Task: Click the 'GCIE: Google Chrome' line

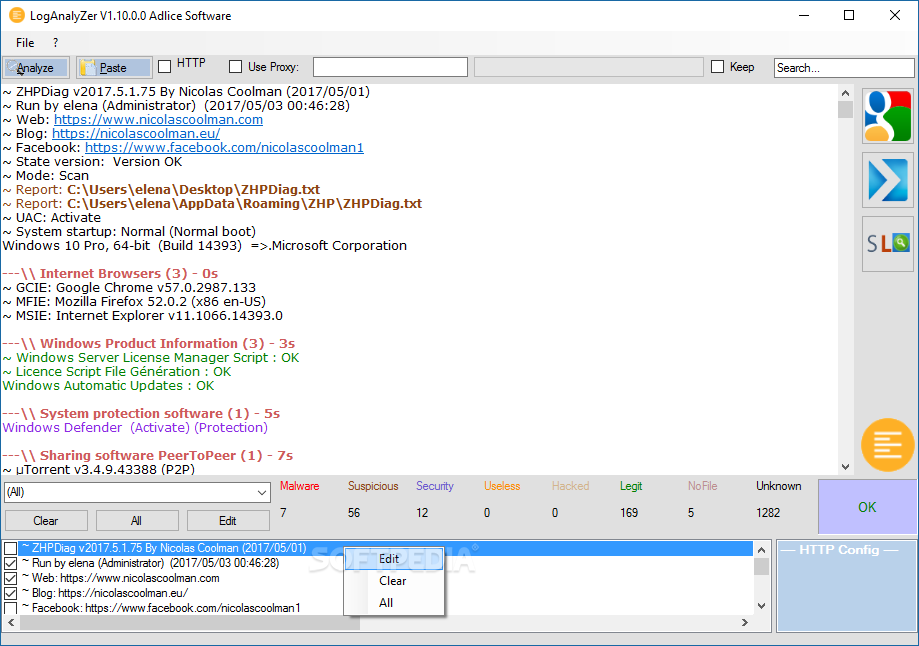Action: click(129, 288)
